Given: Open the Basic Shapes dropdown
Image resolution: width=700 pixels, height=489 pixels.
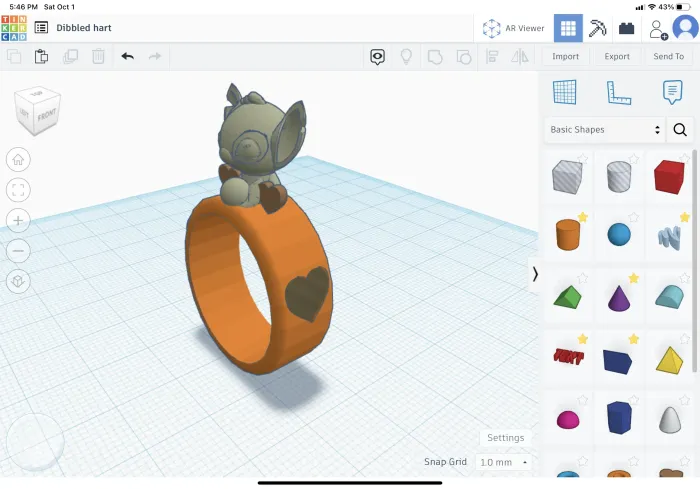Looking at the screenshot, I should (x=604, y=130).
